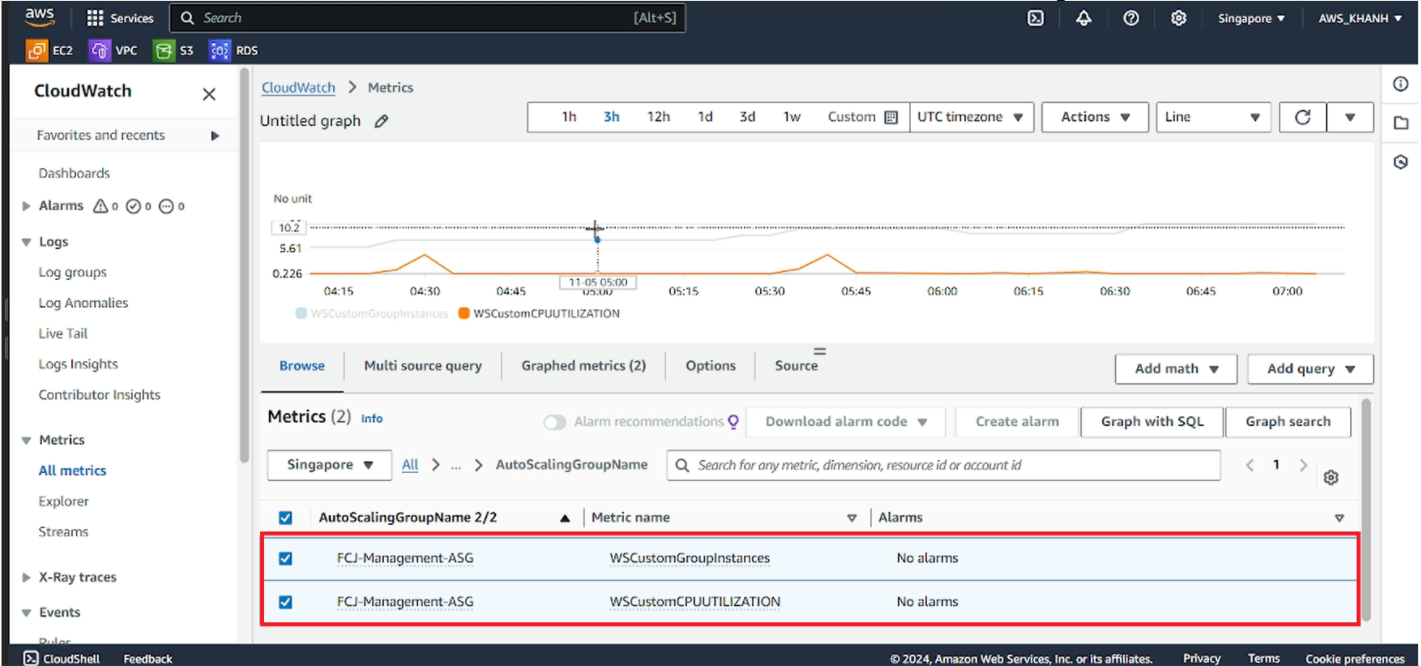Open metrics table preferences gear
1421x666 pixels.
coord(1330,478)
